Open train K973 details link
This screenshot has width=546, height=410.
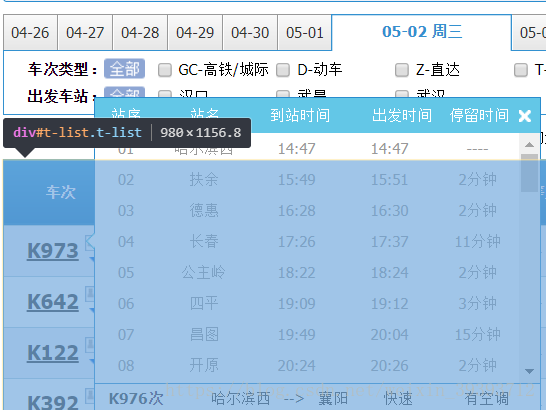(x=53, y=251)
